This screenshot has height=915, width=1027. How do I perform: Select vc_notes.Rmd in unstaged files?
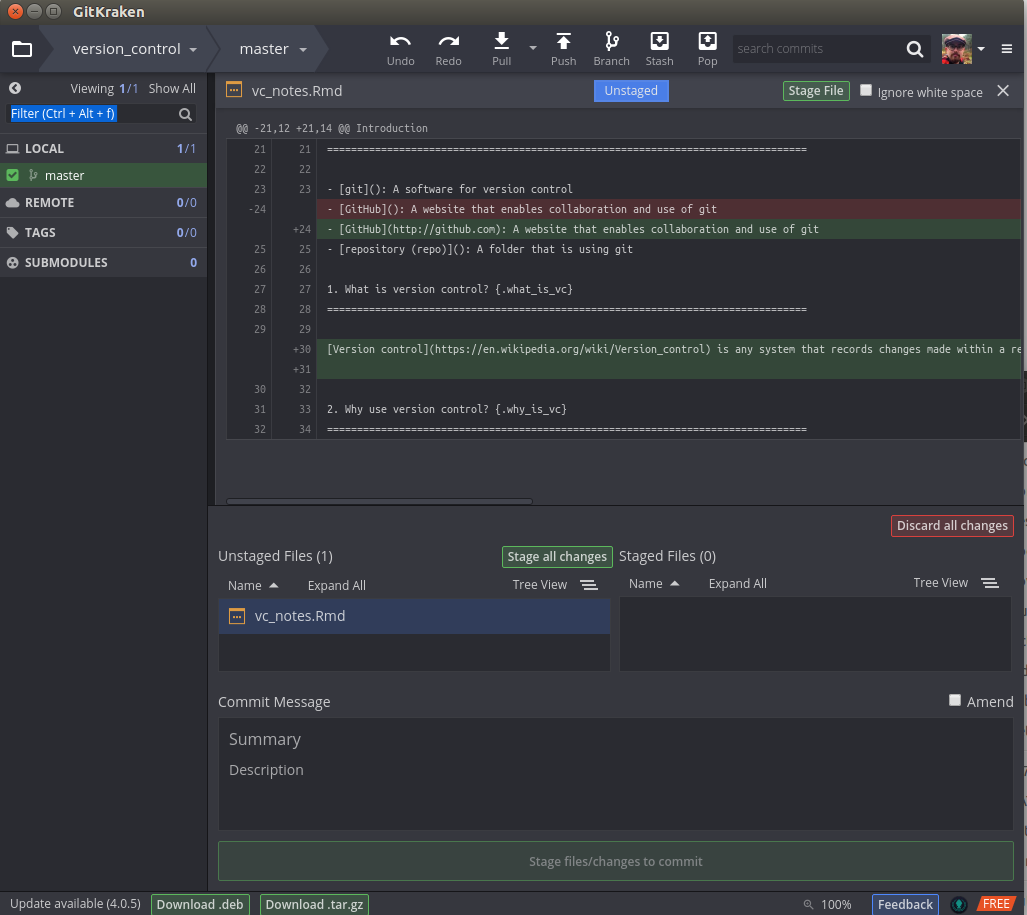(414, 616)
